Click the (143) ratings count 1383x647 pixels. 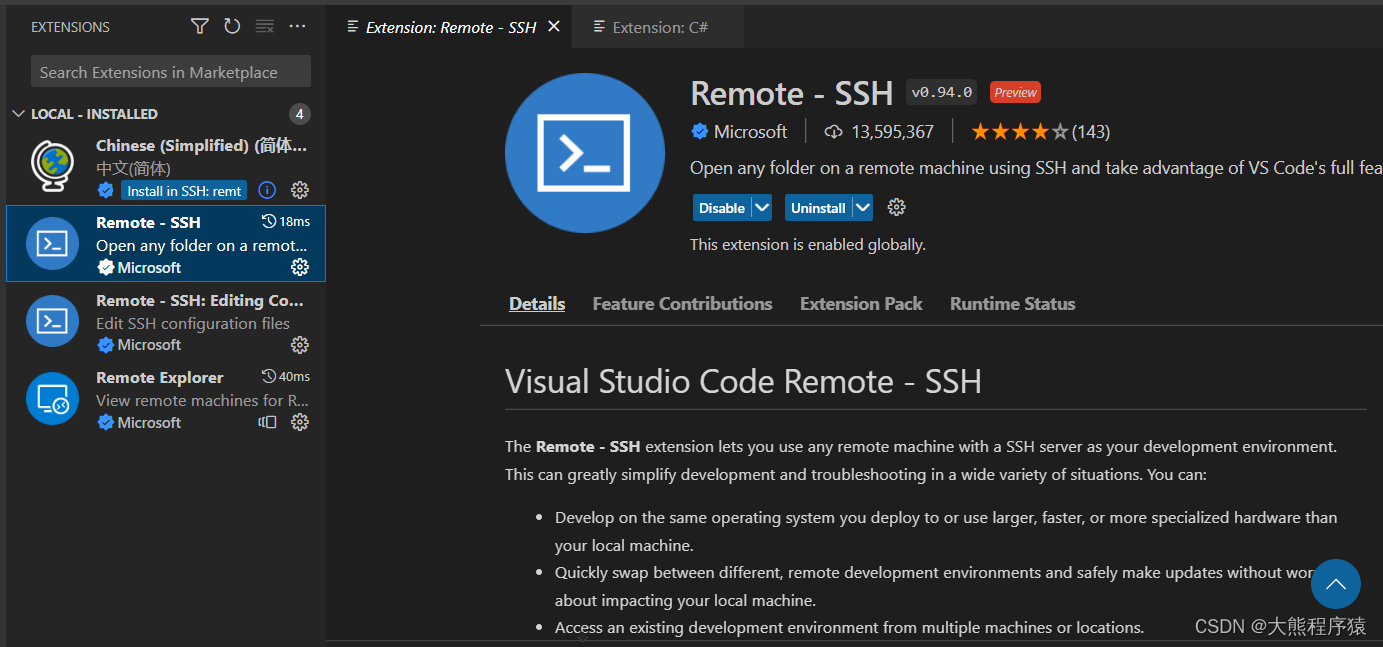tap(1091, 132)
